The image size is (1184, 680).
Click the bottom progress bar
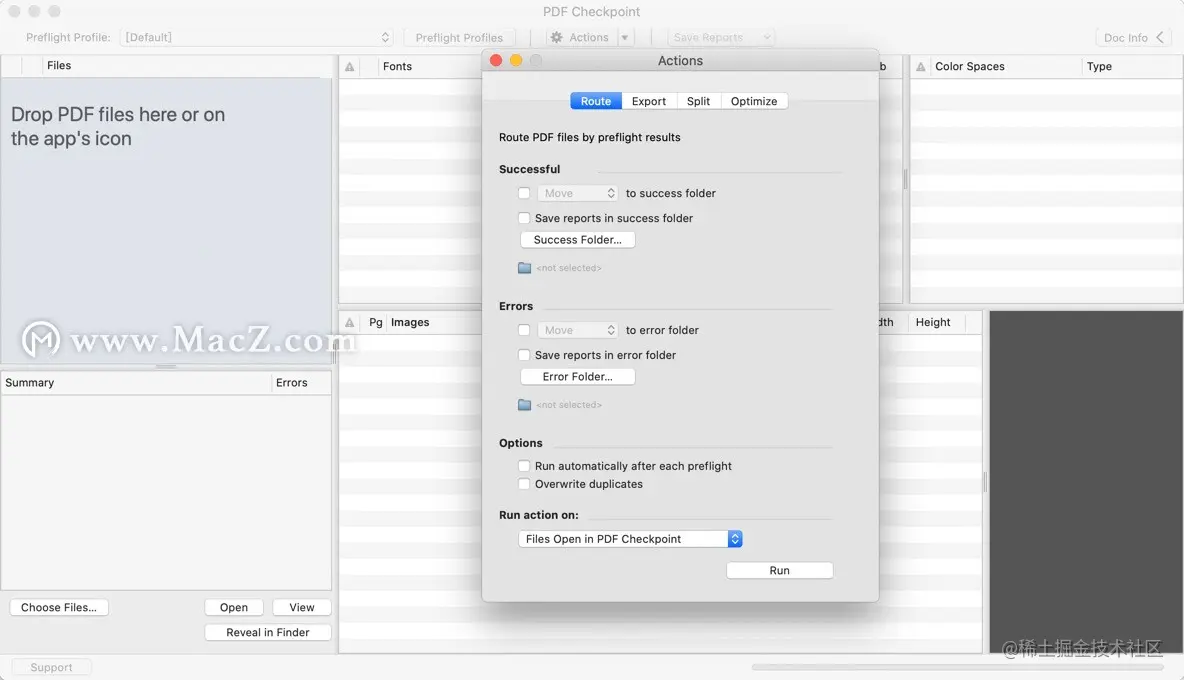coord(957,667)
